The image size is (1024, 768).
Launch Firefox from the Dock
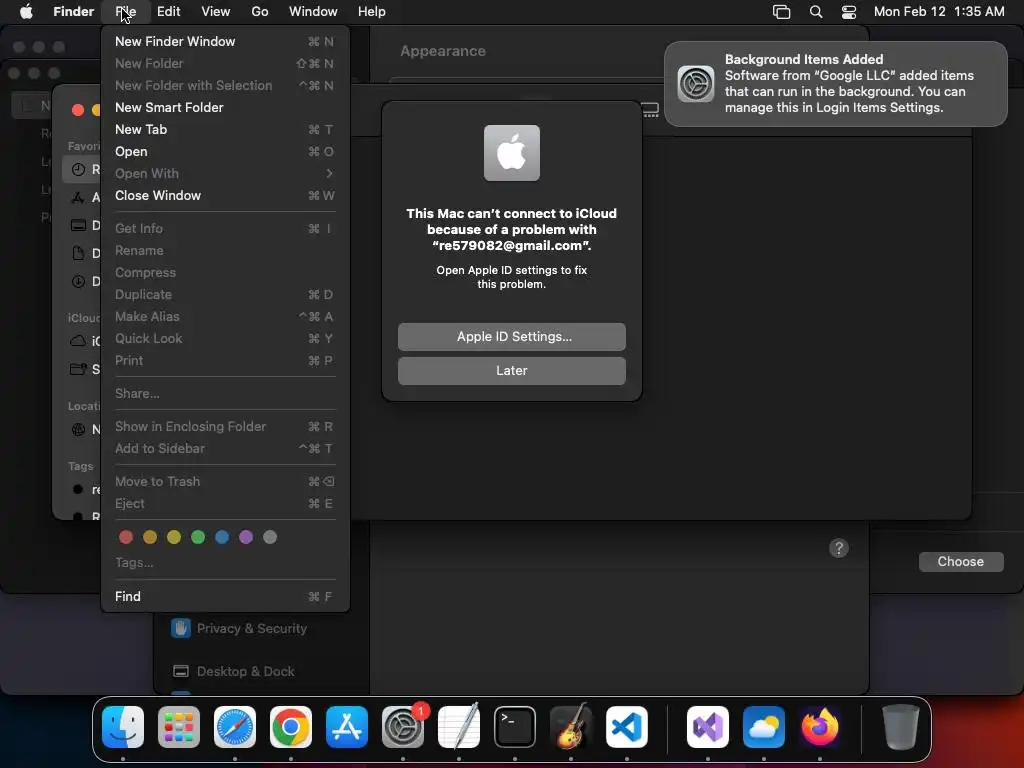pyautogui.click(x=820, y=727)
